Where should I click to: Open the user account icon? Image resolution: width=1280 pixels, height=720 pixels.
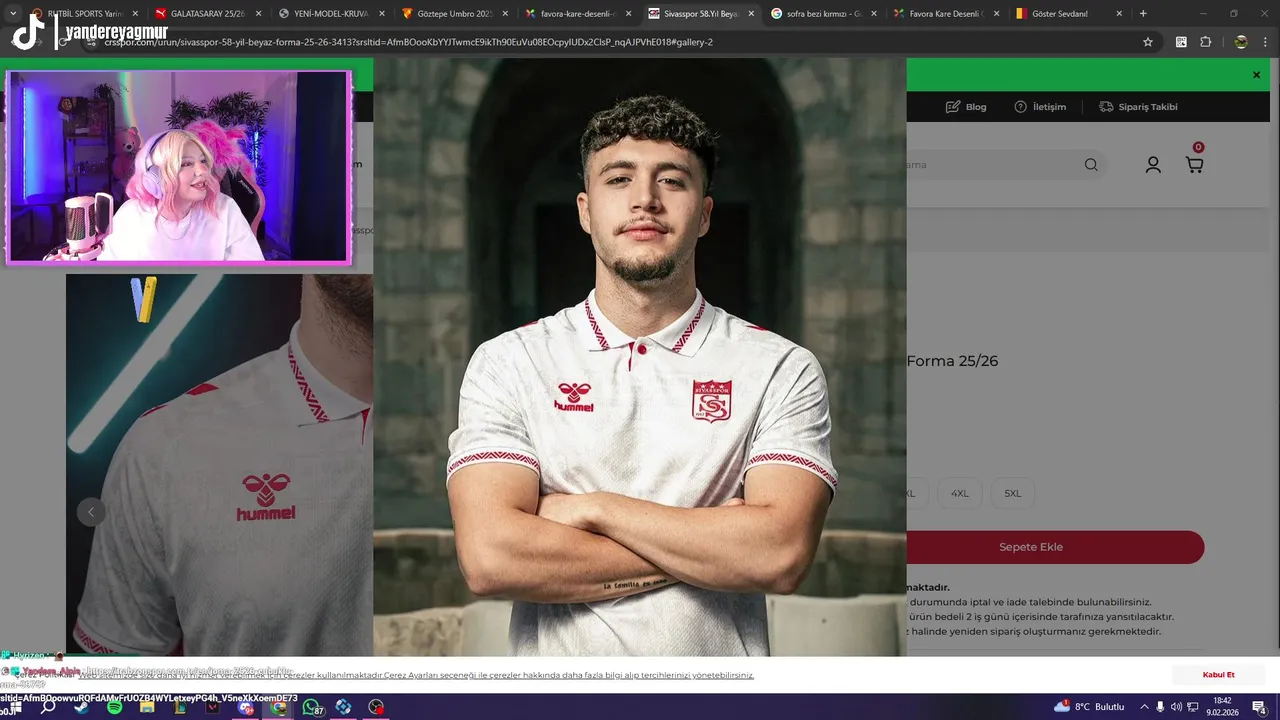tap(1153, 165)
